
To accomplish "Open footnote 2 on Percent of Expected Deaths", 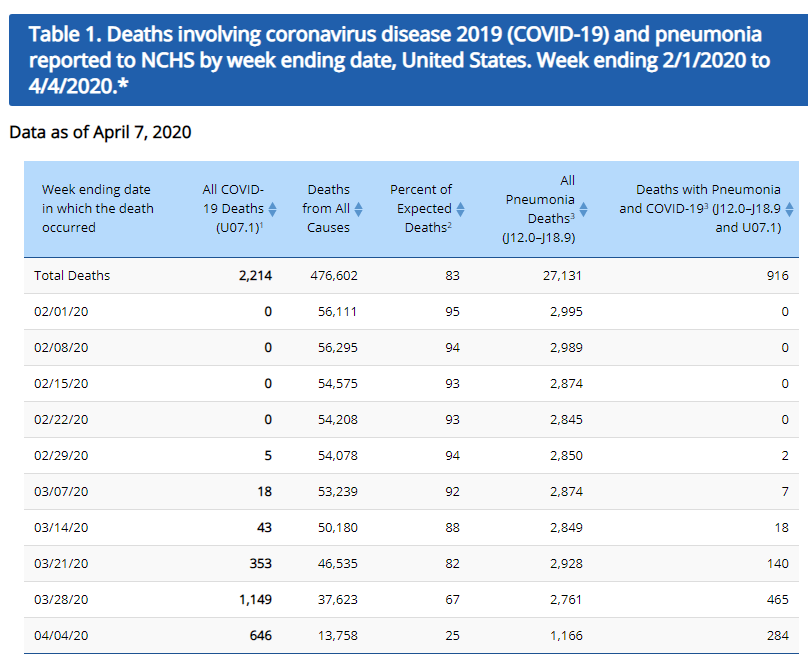I will click(450, 225).
